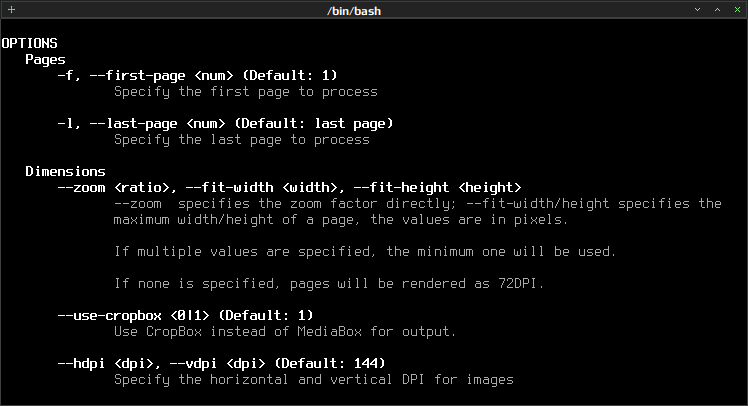This screenshot has height=406, width=748.
Task: Click the green plus new-tab icon
Action: [x=11, y=10]
